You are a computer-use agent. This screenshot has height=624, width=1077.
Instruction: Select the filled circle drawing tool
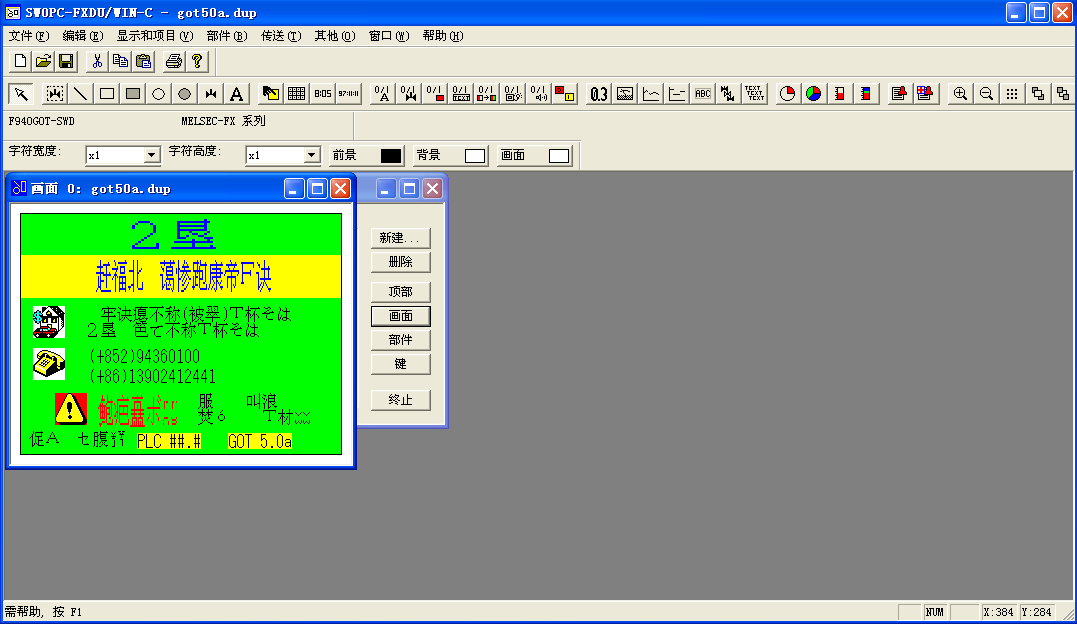pos(184,94)
